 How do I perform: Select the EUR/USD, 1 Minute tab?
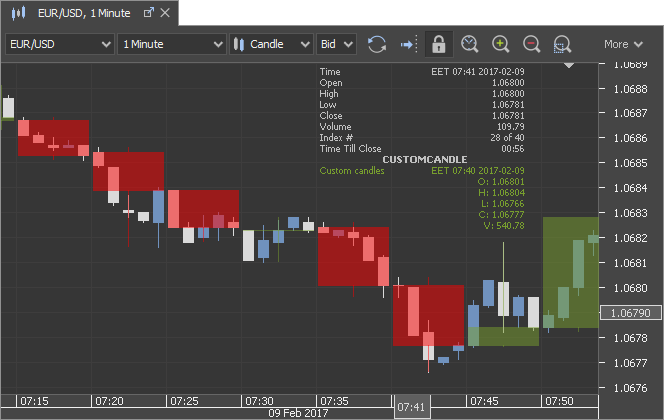83,13
